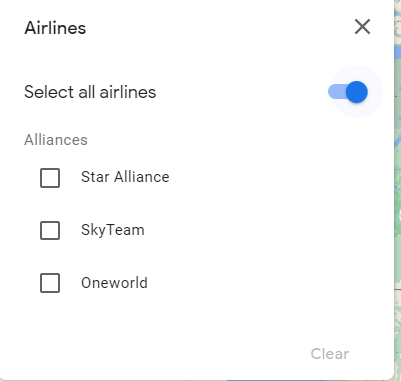Click the Oneworld text label
Viewport: 401px width, 381px height.
[x=114, y=283]
